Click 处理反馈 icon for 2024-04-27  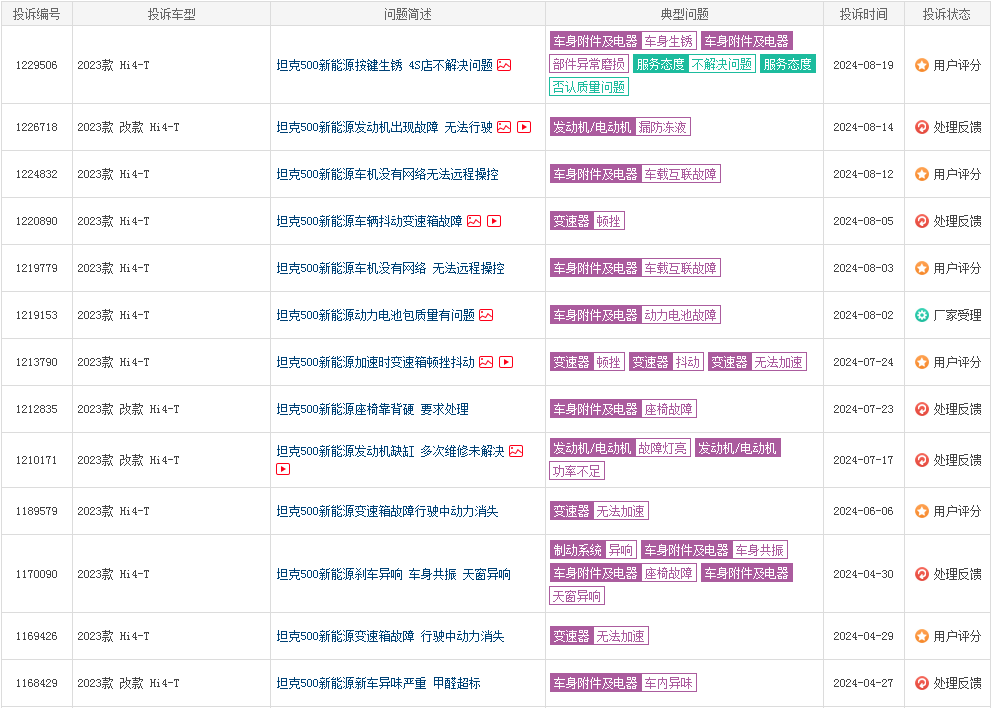pos(922,683)
